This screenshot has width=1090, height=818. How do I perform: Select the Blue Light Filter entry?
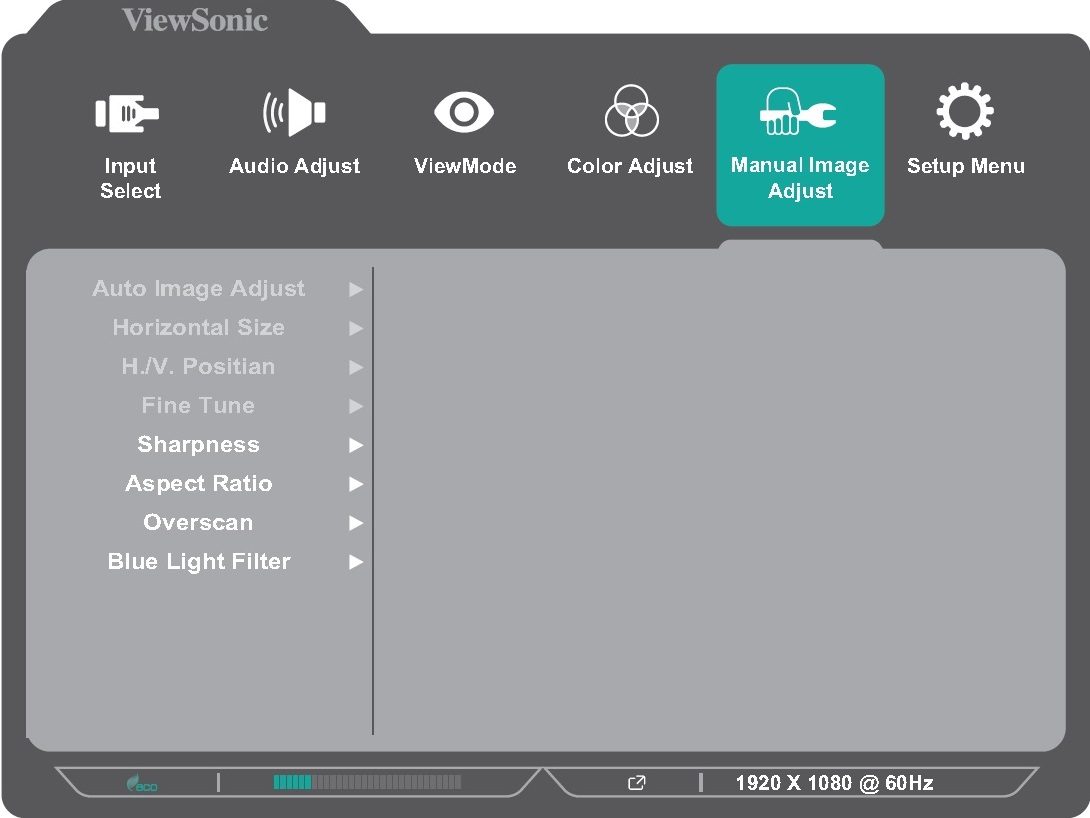pos(199,562)
